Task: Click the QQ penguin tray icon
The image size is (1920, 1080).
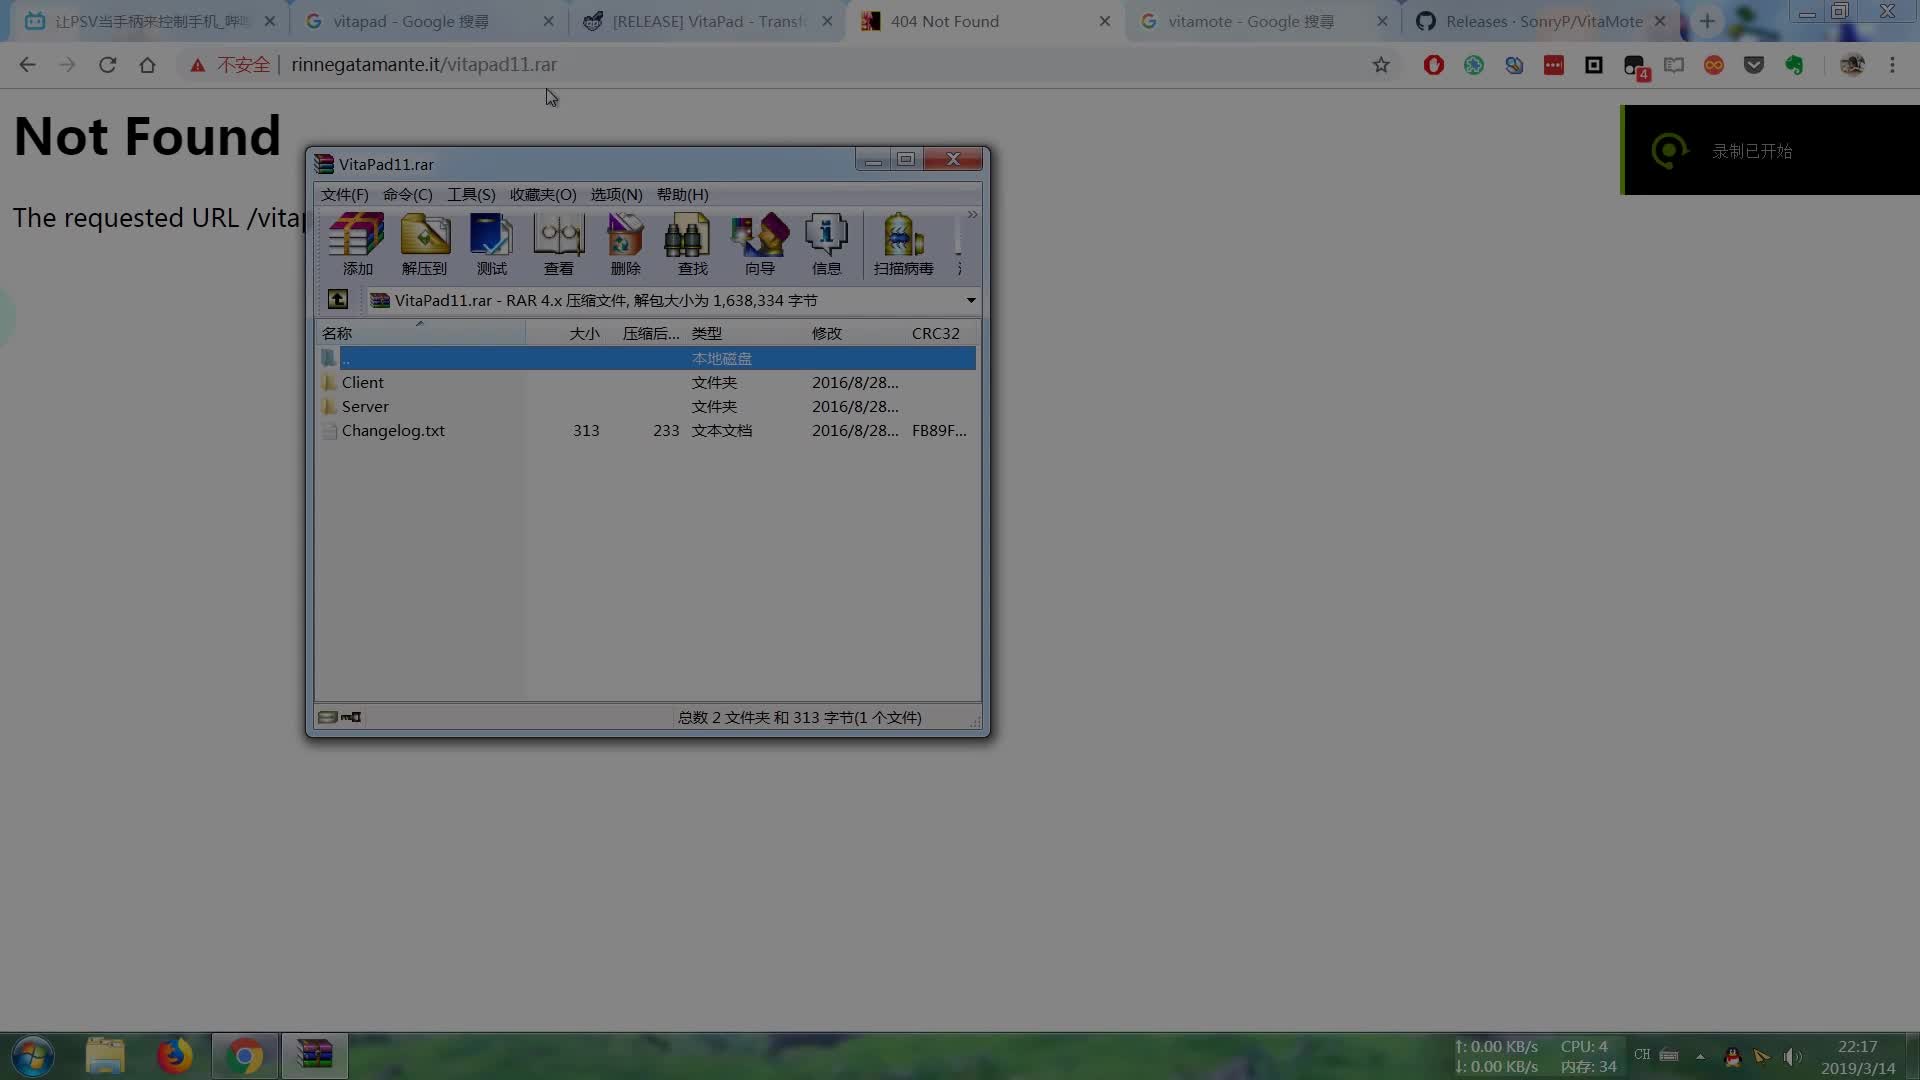Action: tap(1733, 1056)
